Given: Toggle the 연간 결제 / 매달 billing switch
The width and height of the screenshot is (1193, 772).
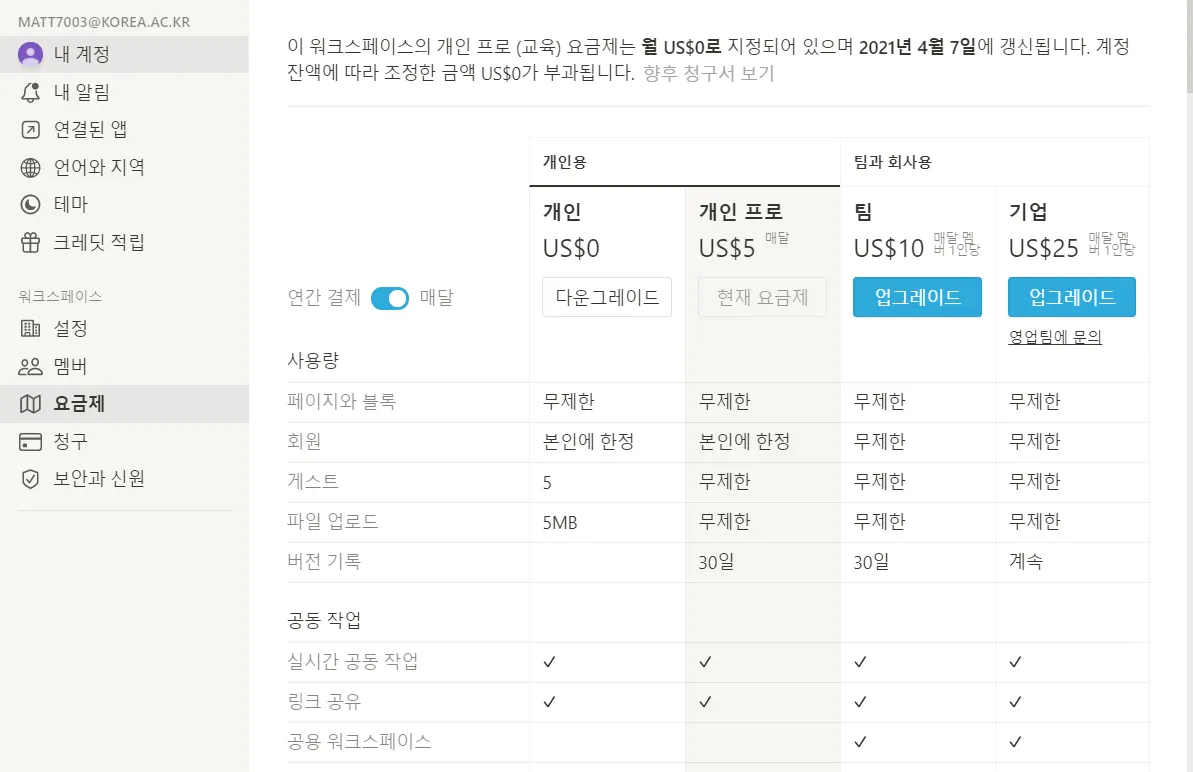Looking at the screenshot, I should (x=390, y=298).
